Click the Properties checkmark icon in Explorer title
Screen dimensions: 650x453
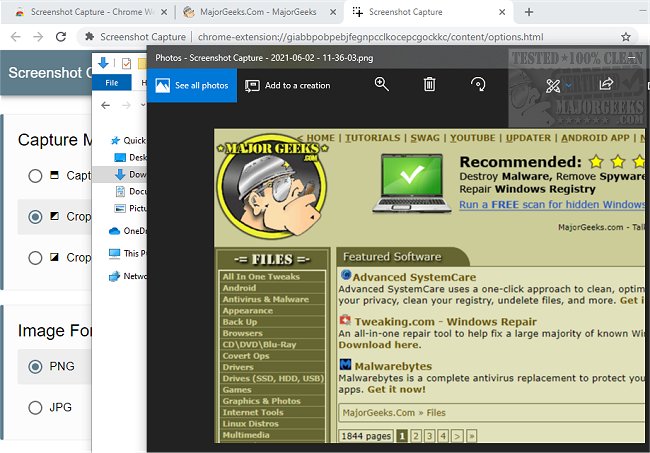126,63
